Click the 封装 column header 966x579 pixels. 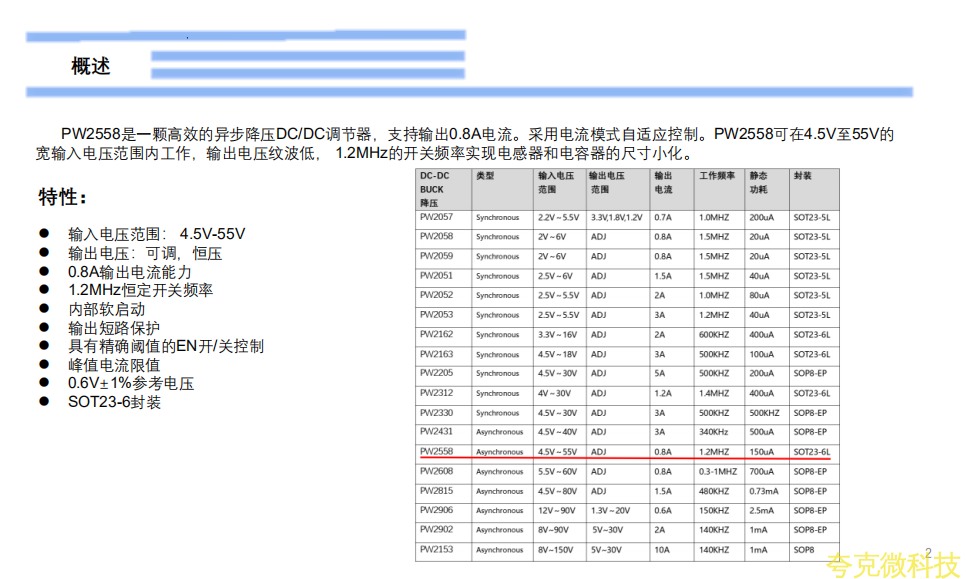pyautogui.click(x=803, y=176)
